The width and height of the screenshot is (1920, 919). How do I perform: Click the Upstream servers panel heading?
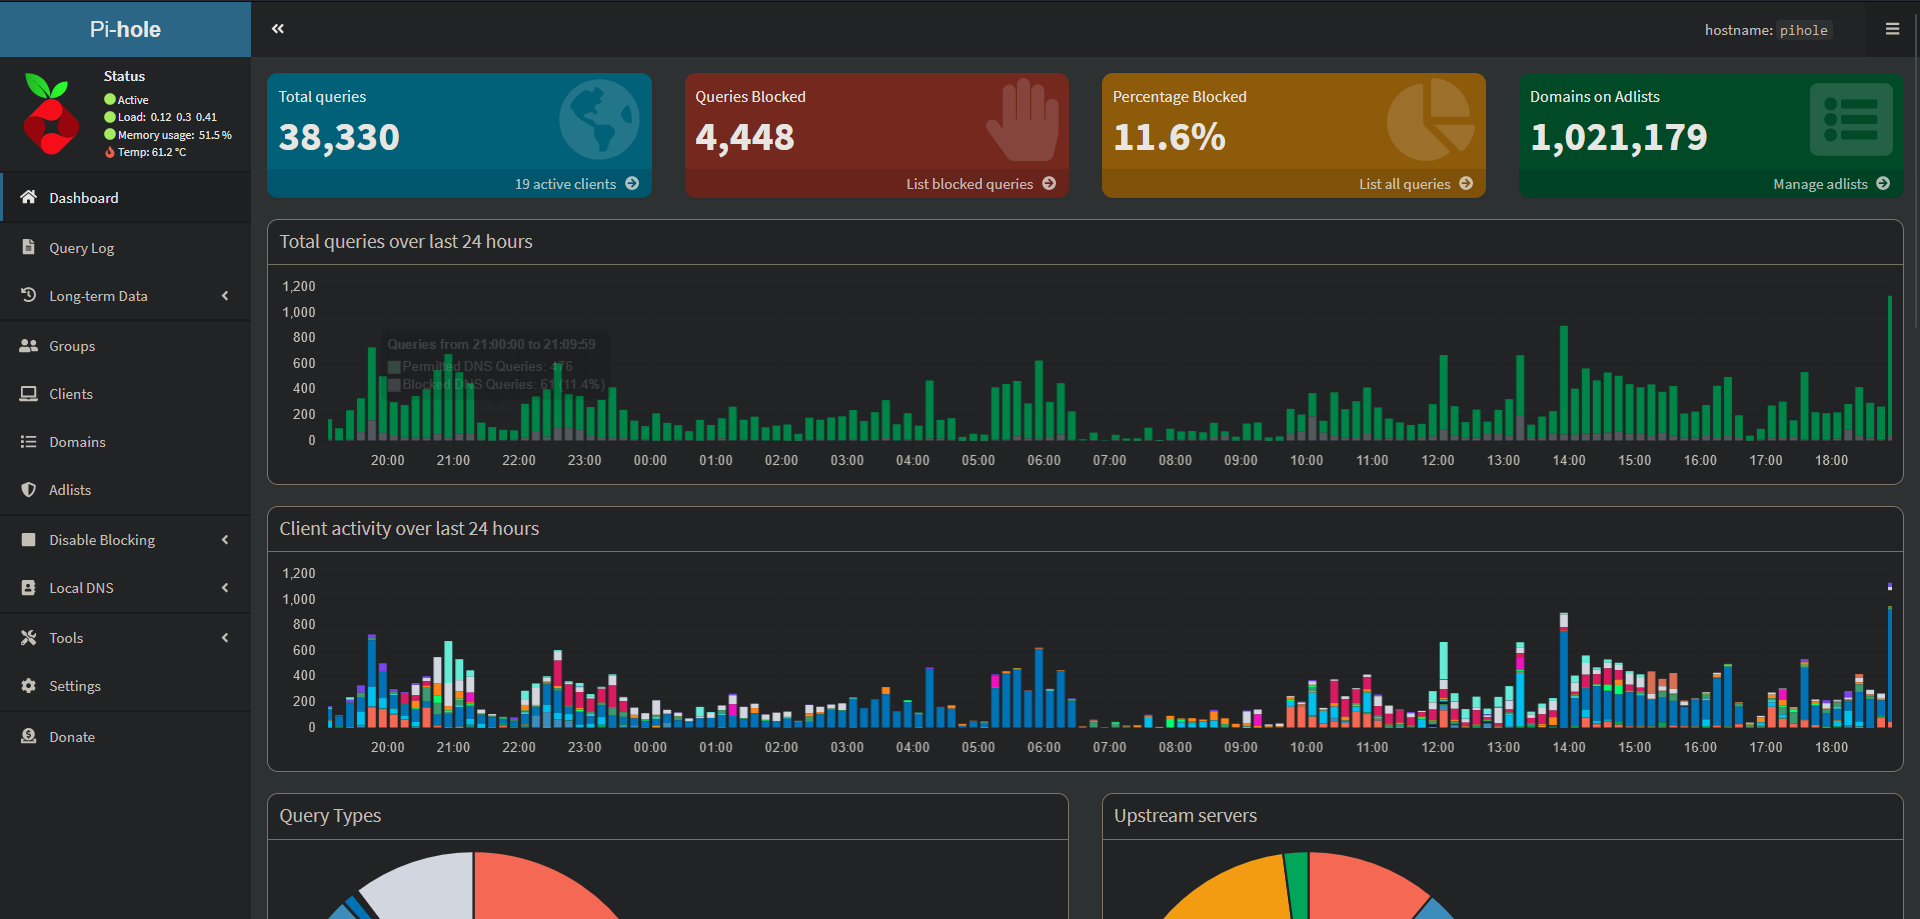coord(1185,815)
